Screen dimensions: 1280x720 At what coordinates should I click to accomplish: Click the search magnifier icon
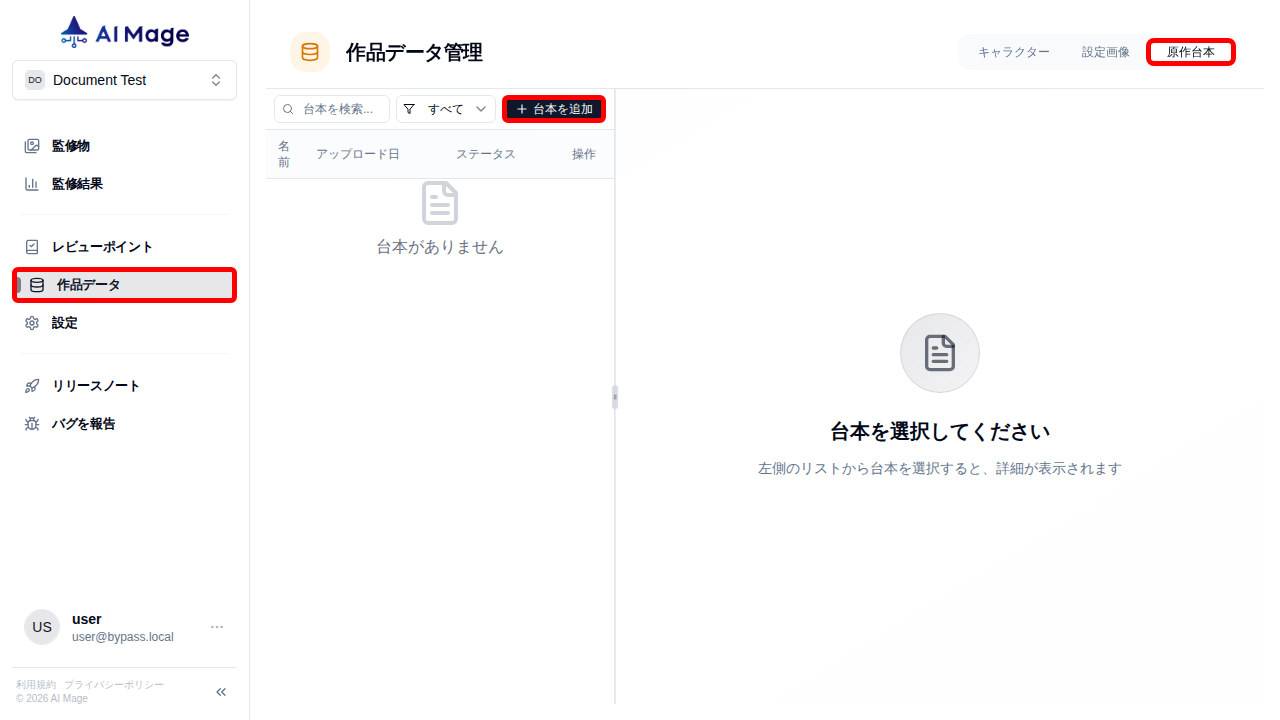tap(287, 108)
